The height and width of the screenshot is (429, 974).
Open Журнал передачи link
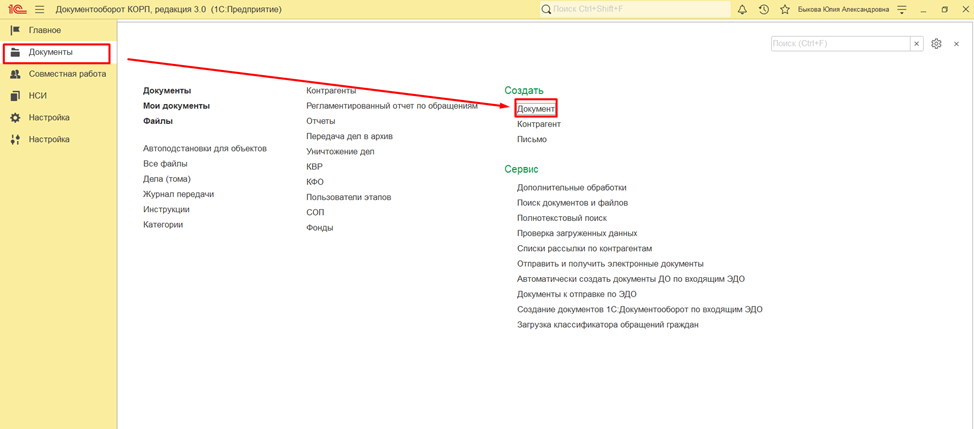[178, 194]
